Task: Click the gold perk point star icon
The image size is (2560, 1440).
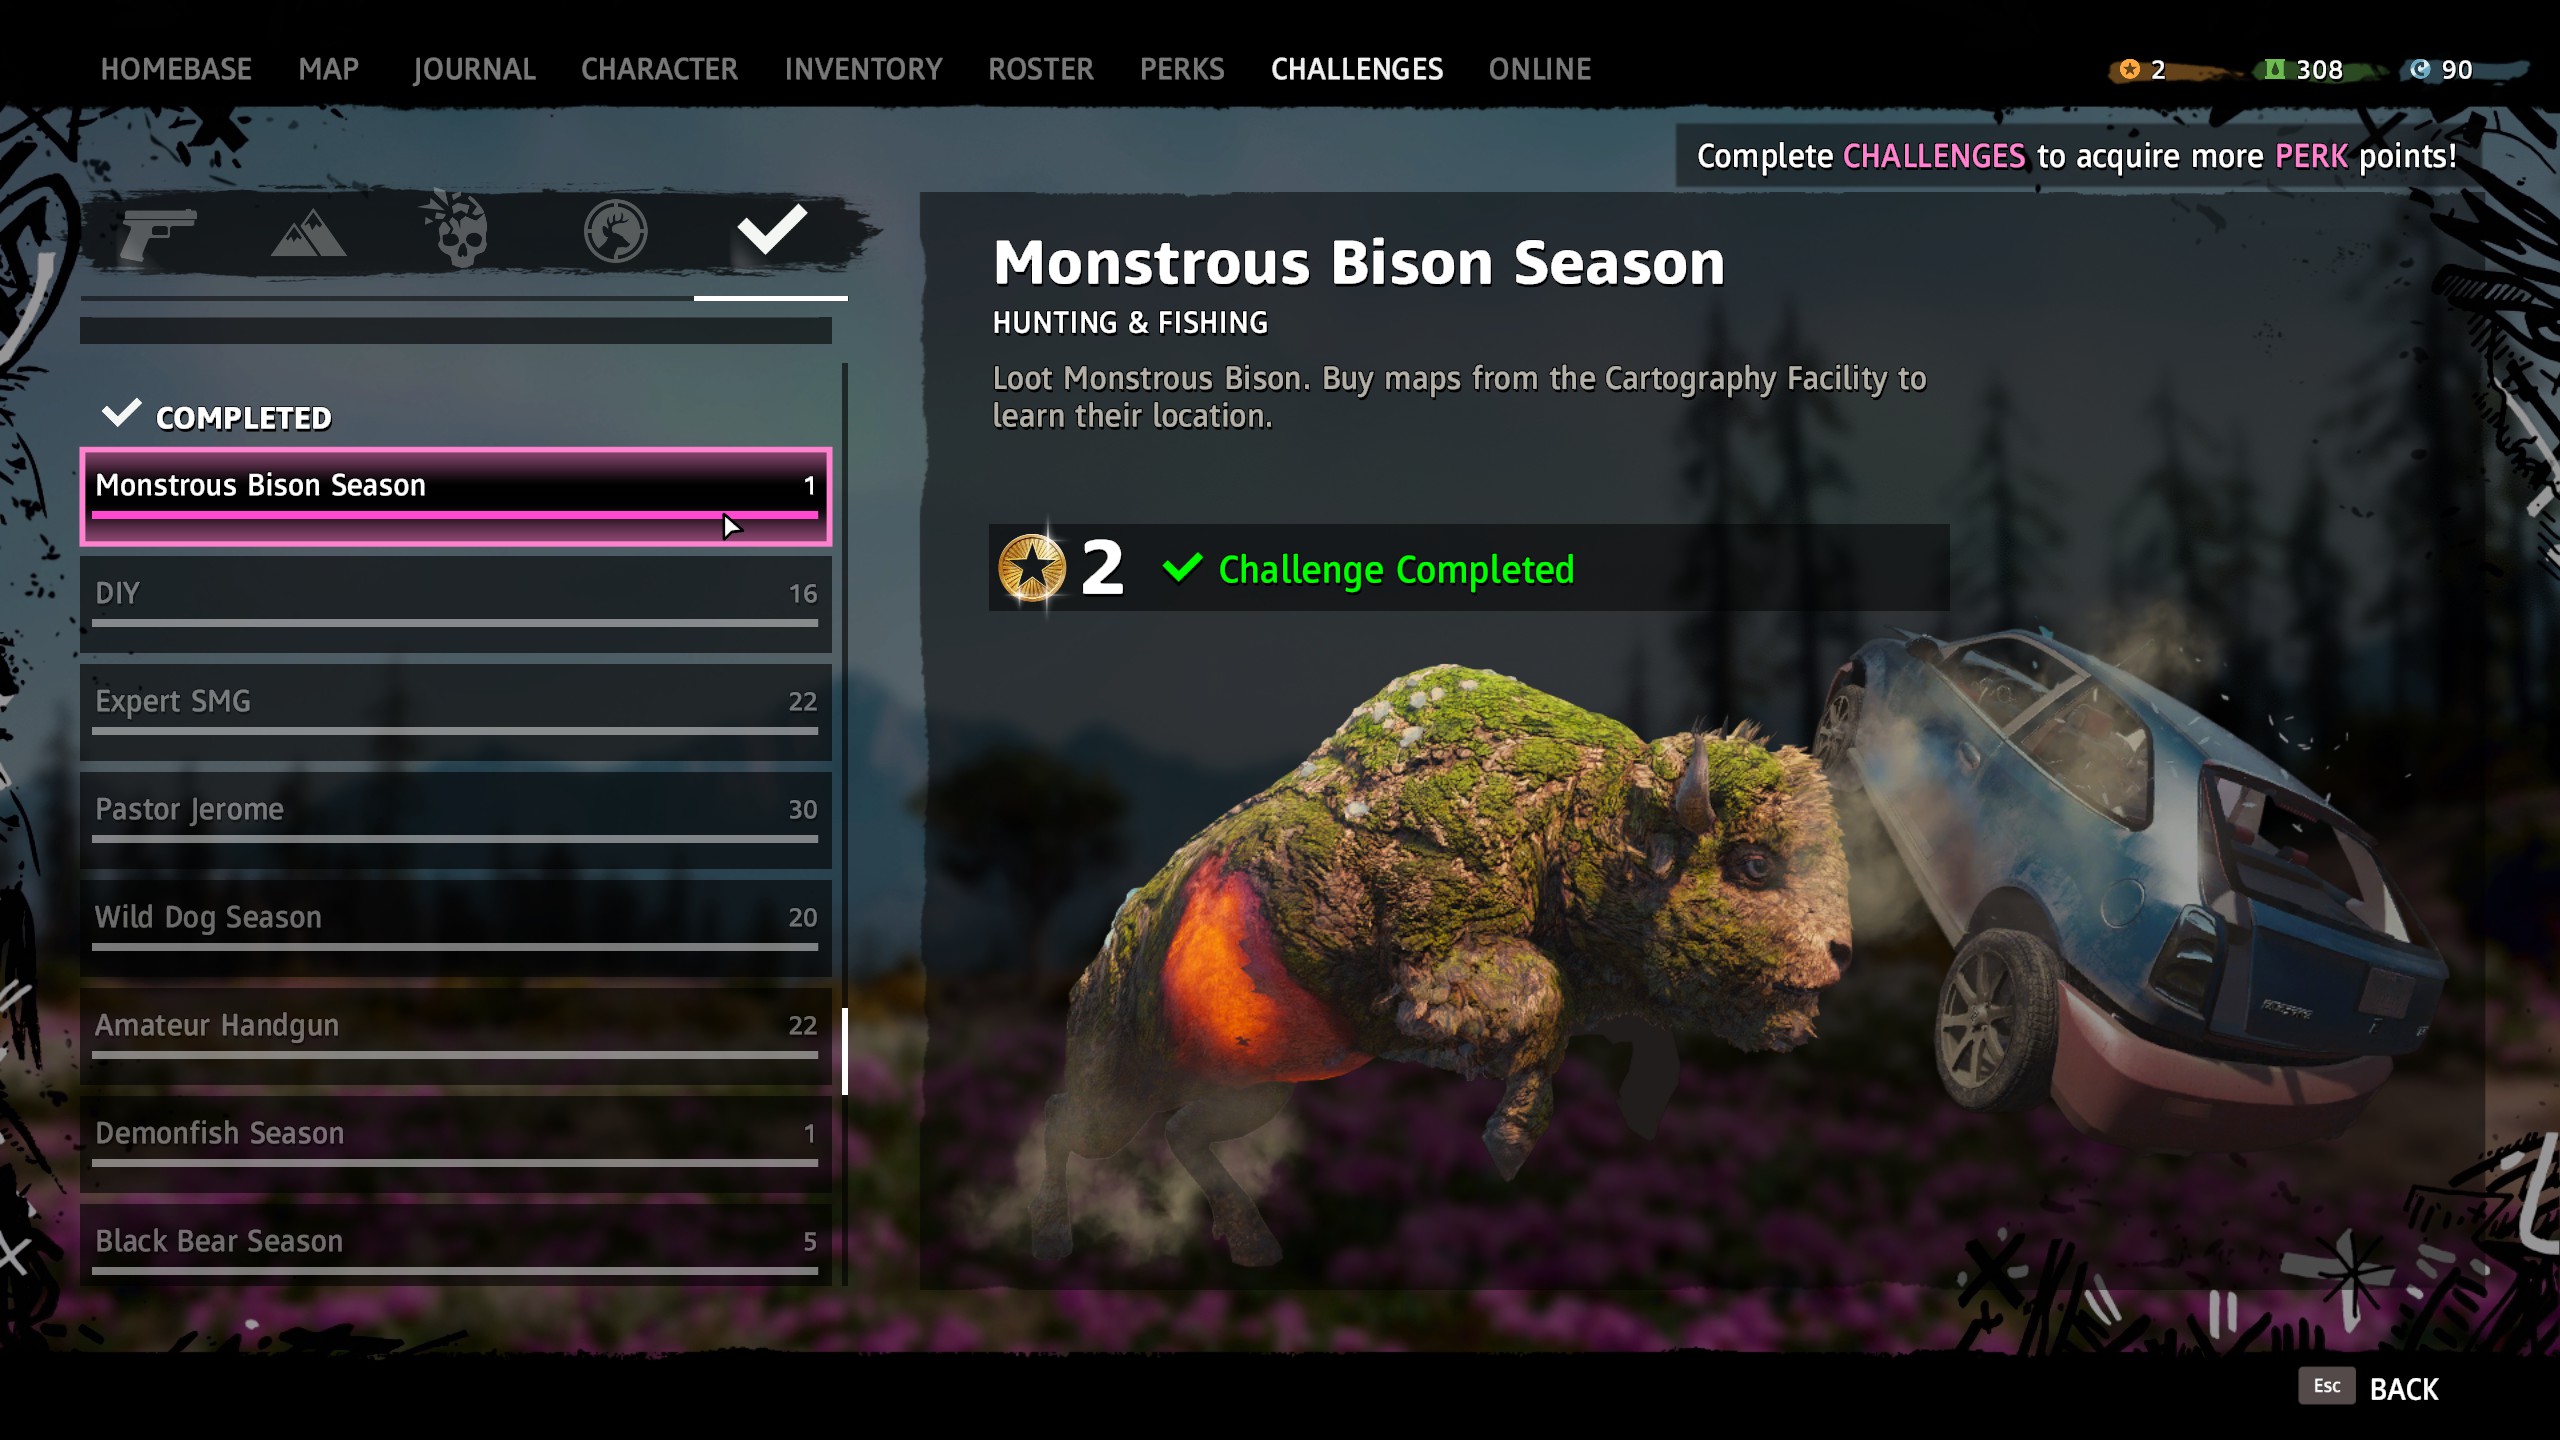Action: (1032, 568)
